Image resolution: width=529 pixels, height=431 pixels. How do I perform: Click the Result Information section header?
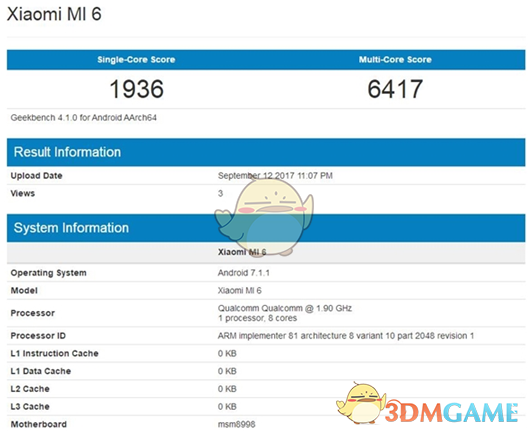point(67,152)
